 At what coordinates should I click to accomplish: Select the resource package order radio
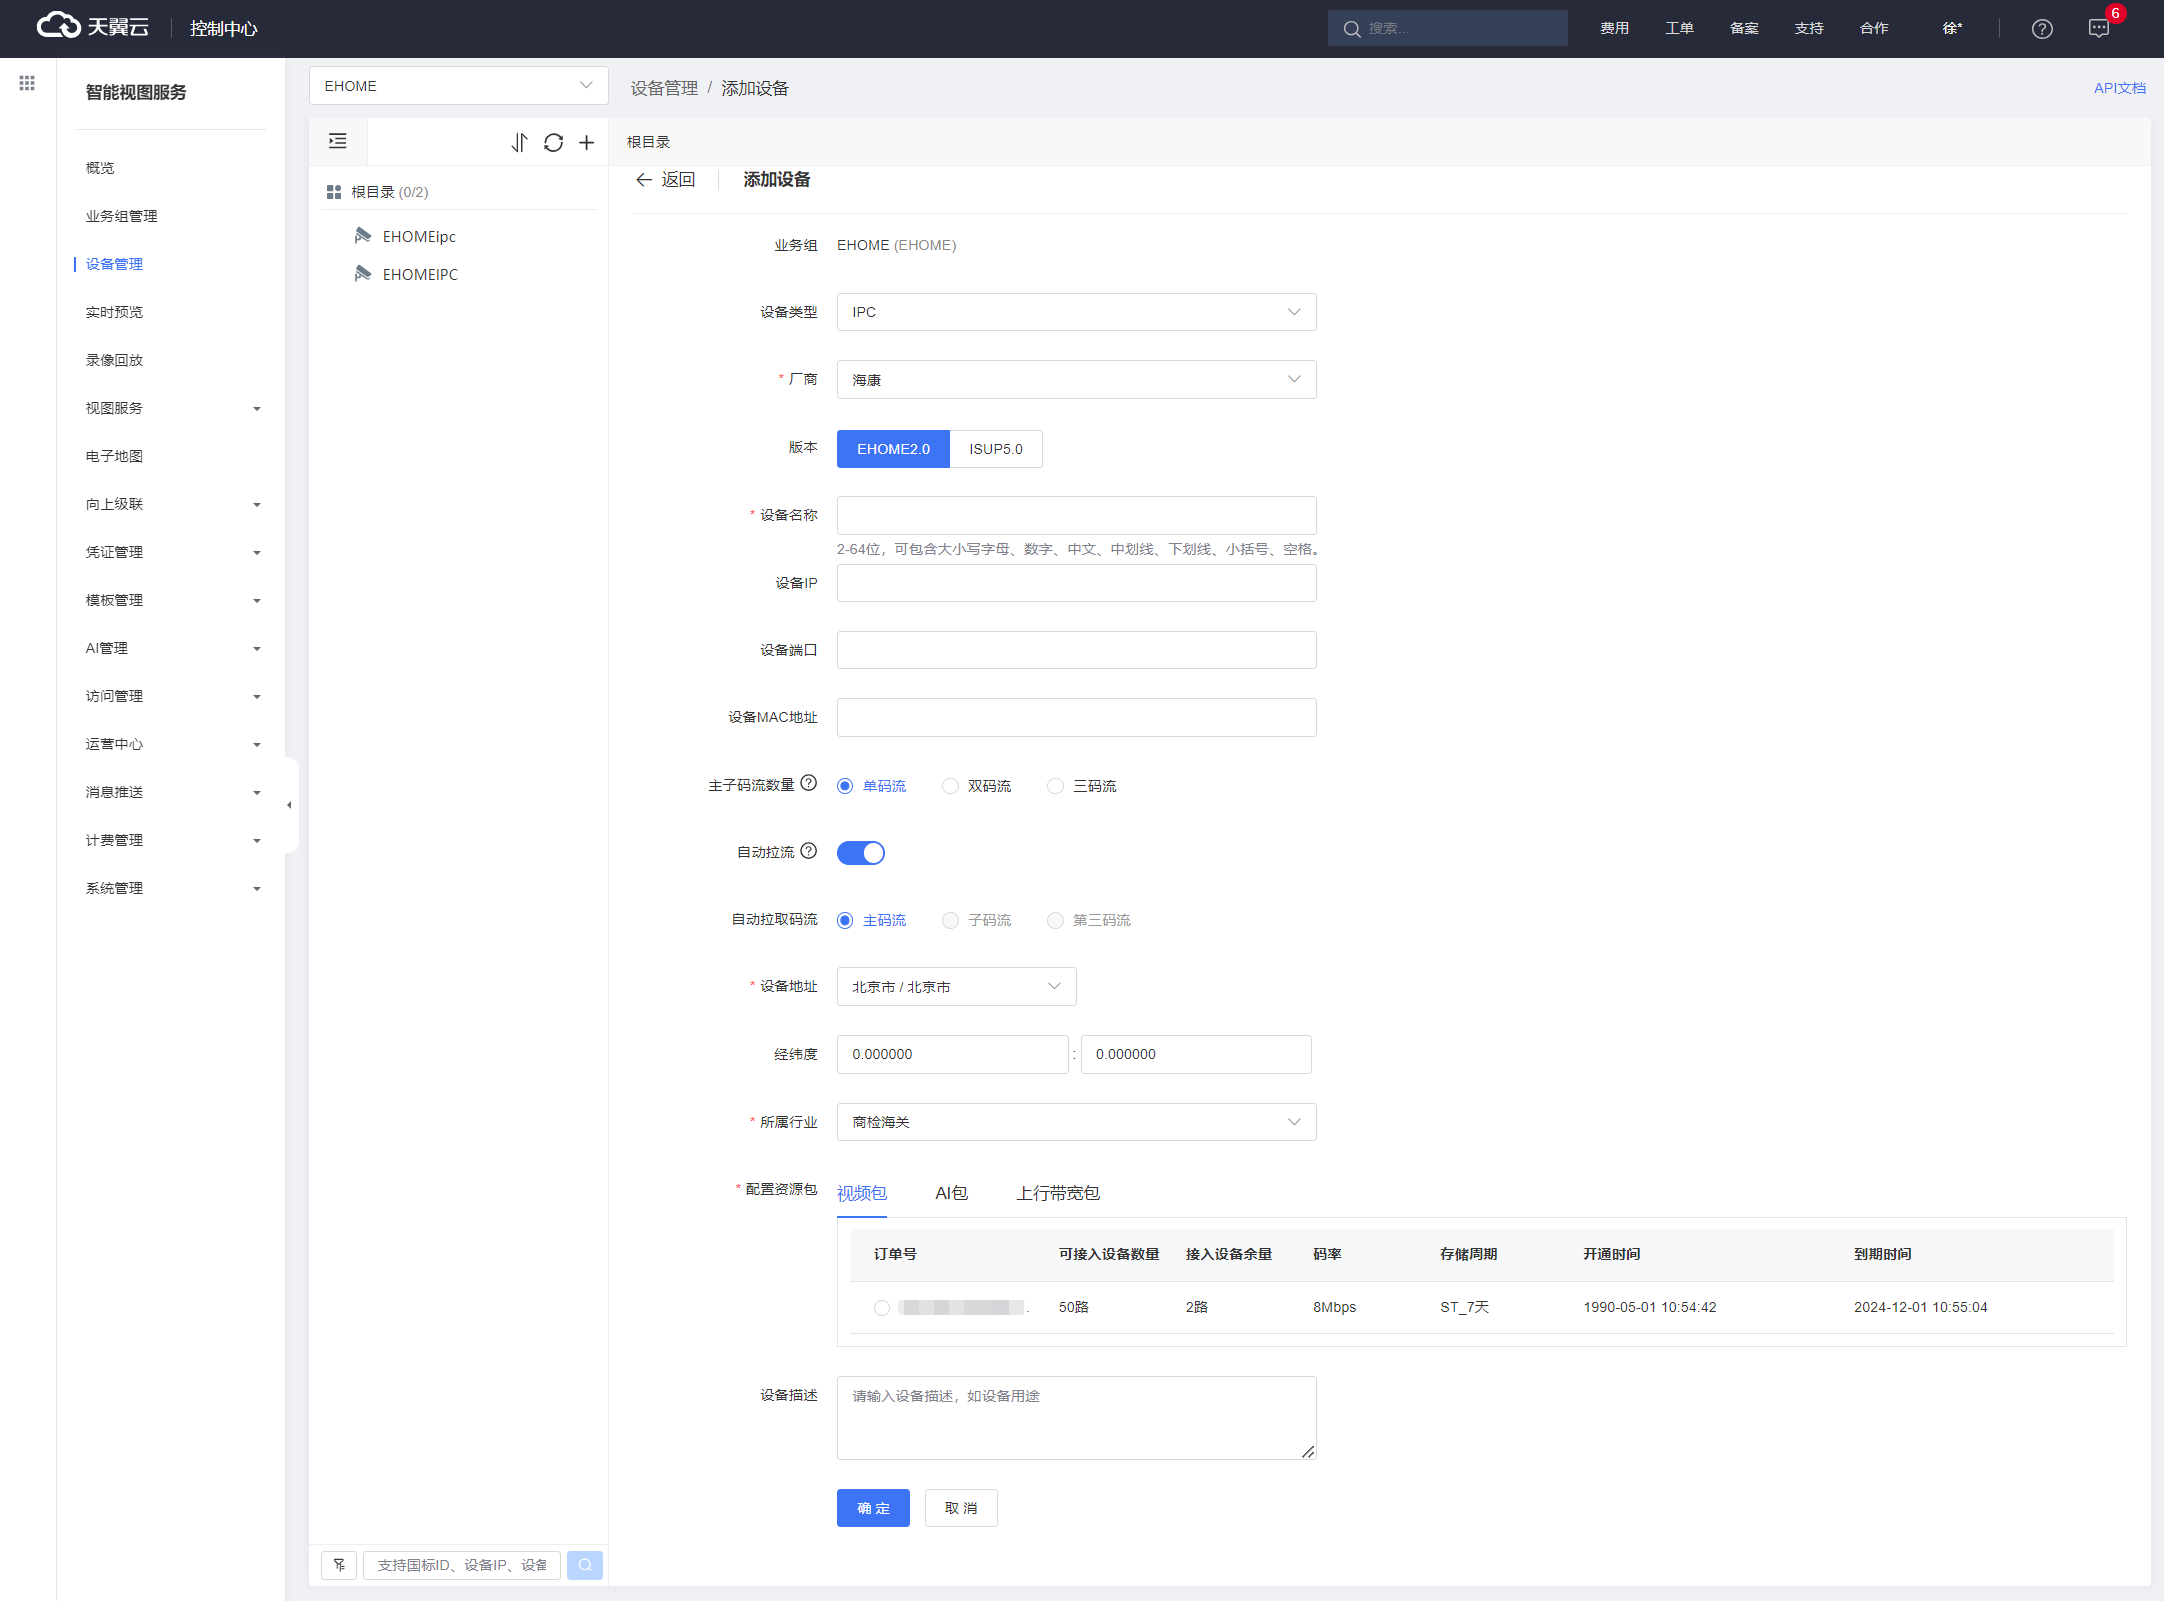tap(881, 1308)
